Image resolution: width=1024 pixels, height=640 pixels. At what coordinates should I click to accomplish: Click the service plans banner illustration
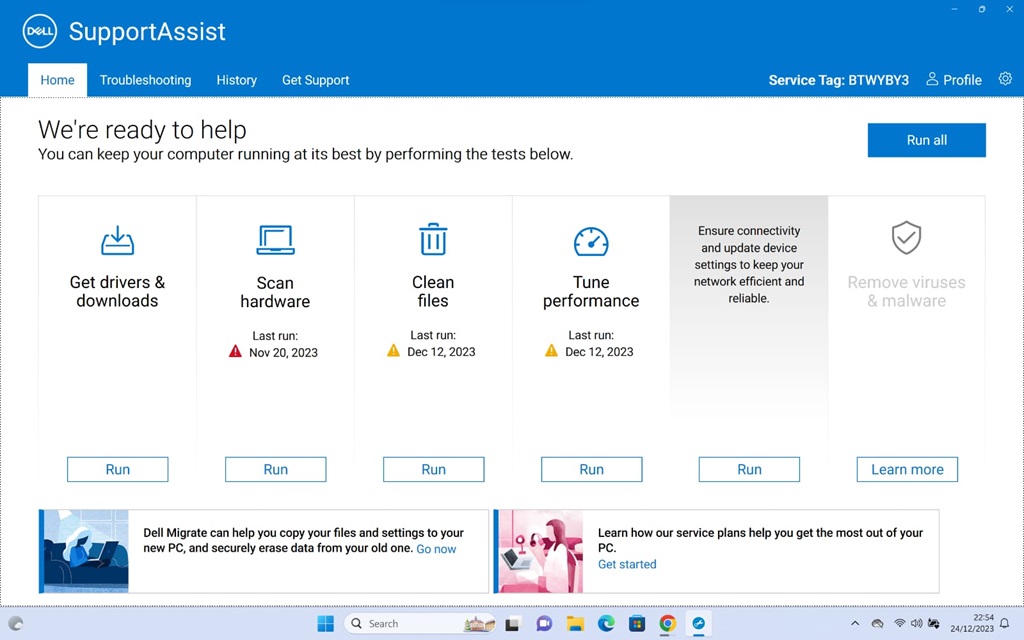pyautogui.click(x=540, y=551)
